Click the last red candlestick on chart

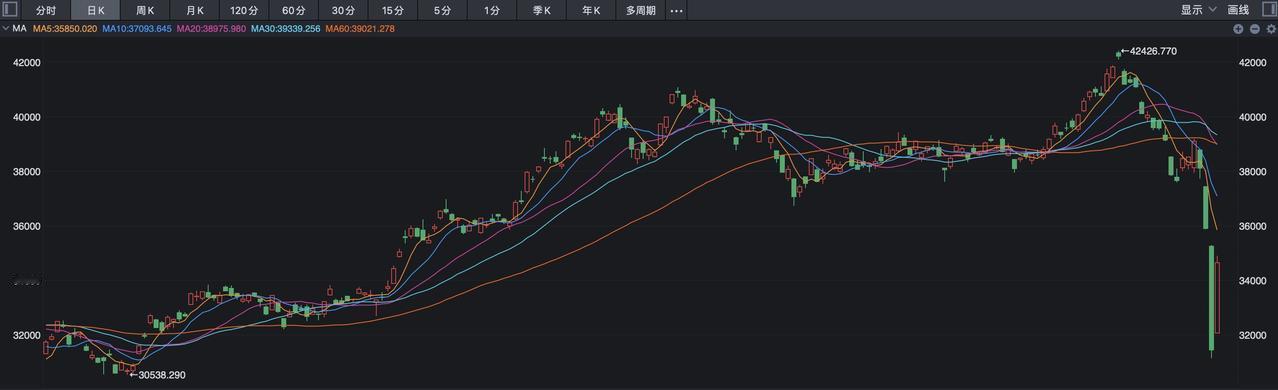pos(1218,297)
